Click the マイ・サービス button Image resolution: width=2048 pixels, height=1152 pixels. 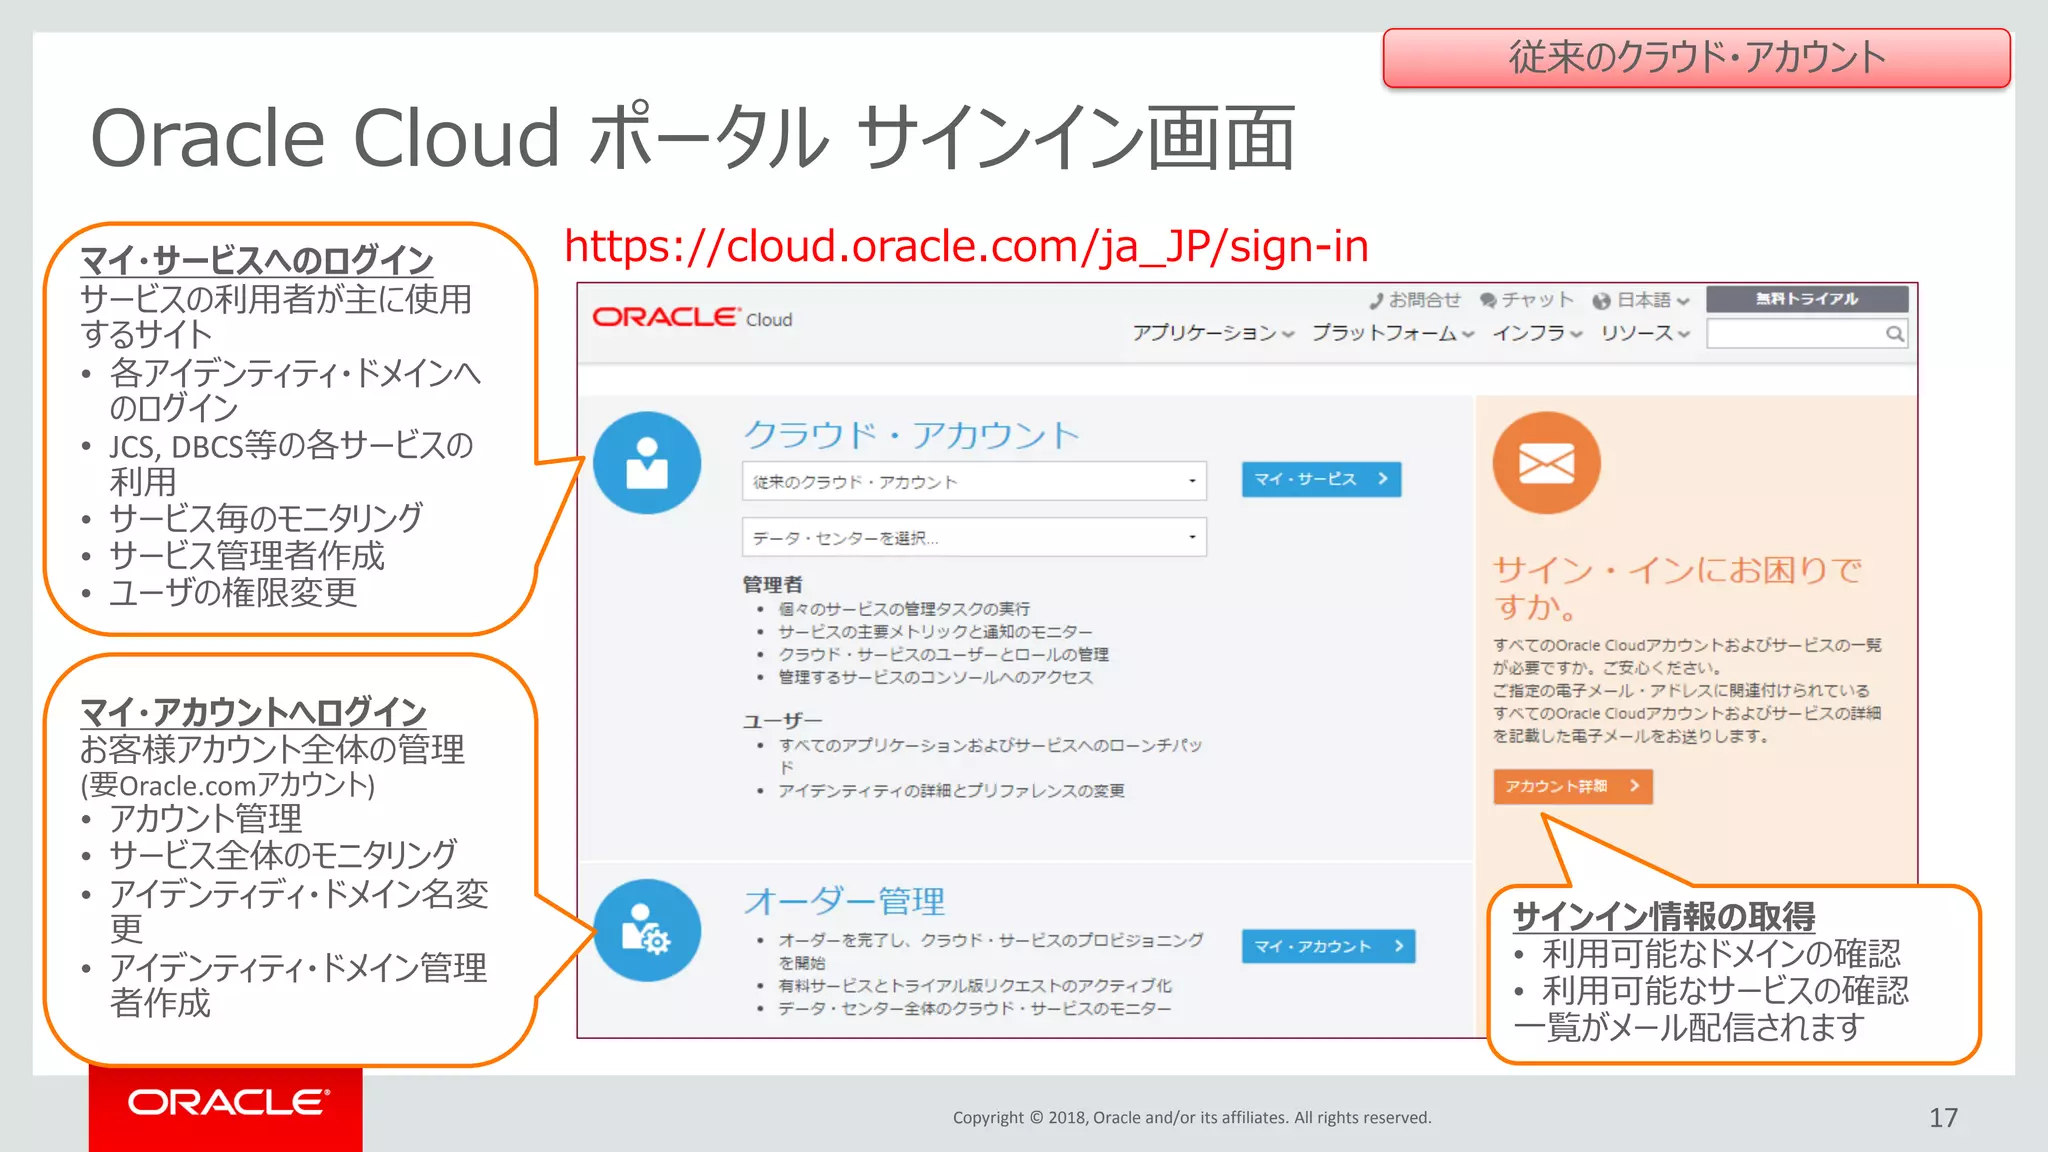[1321, 479]
